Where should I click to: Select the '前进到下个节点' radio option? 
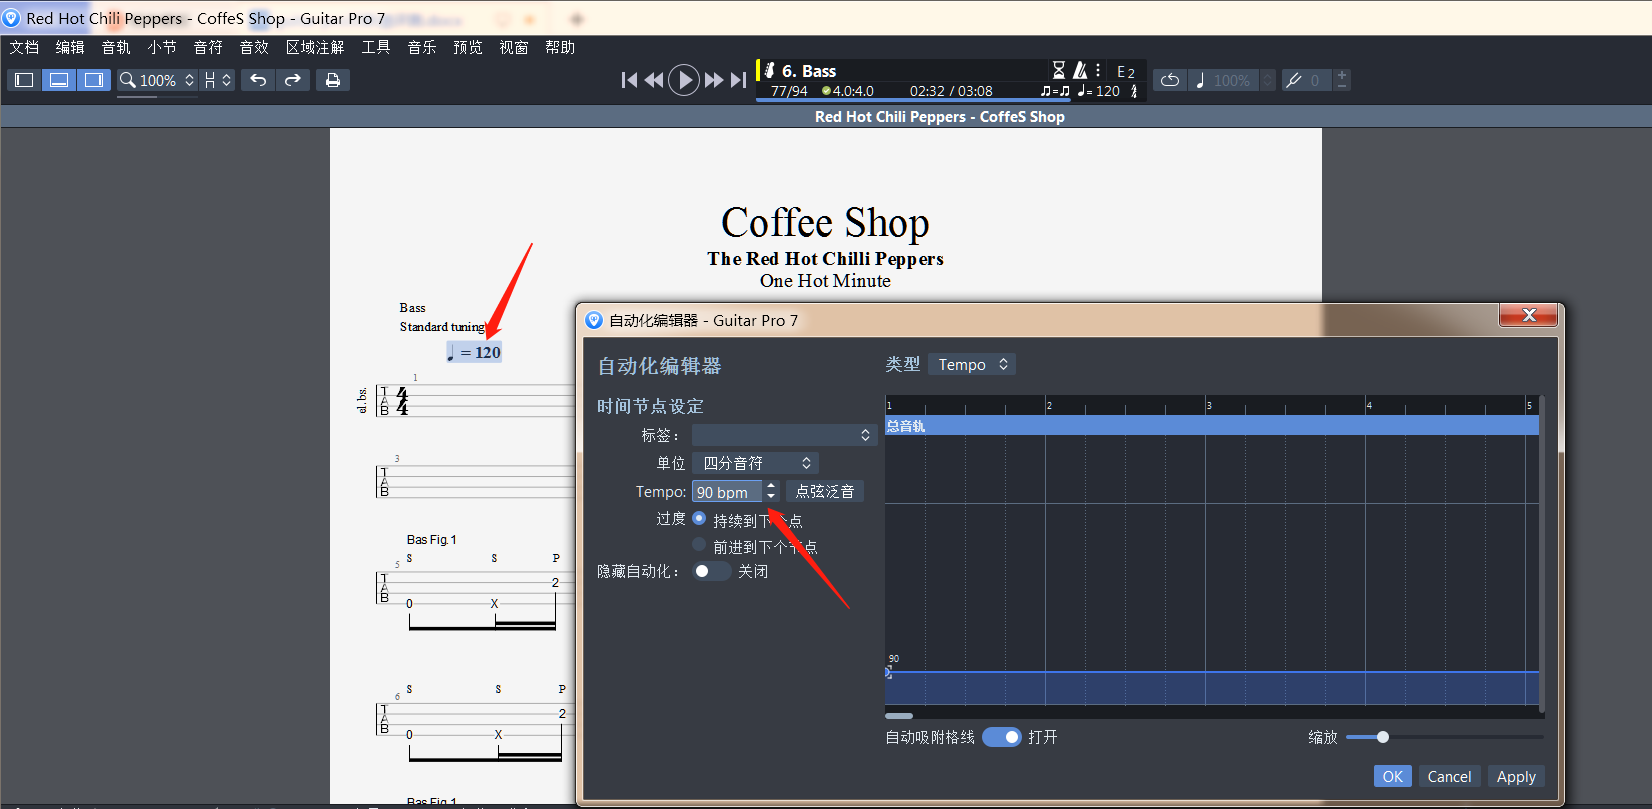click(699, 545)
